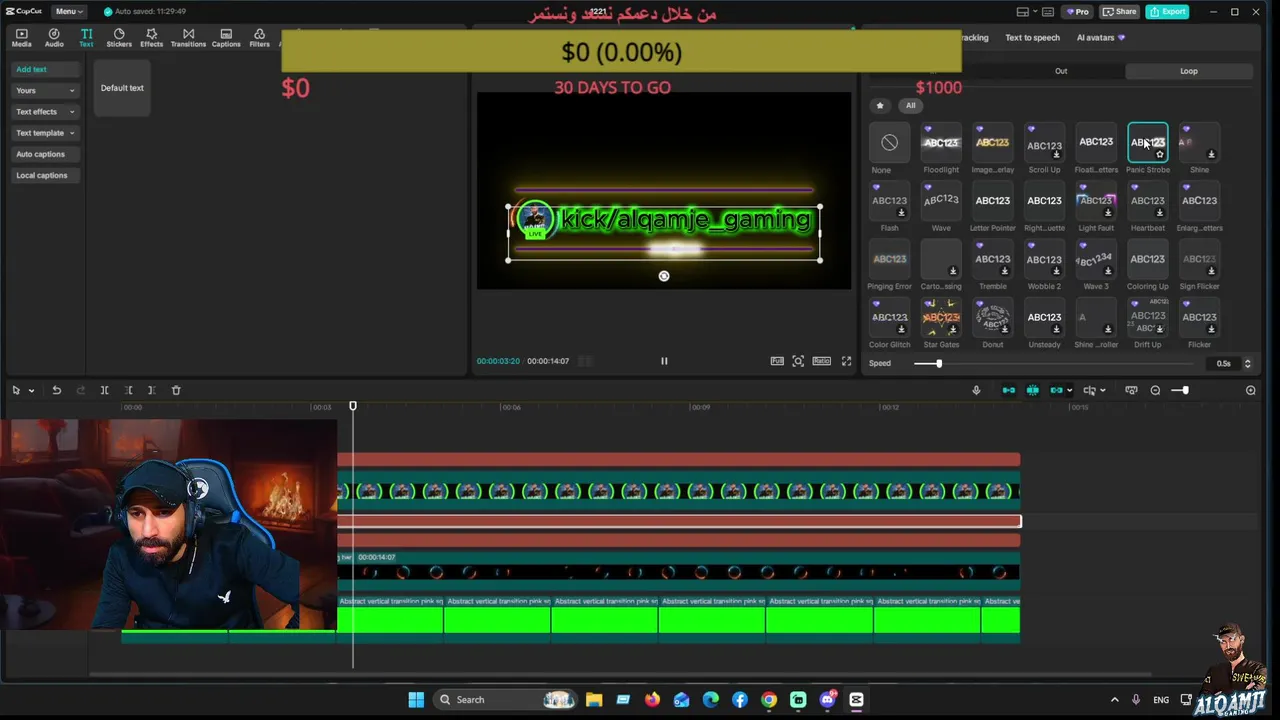Apply the Unsteady text animation
The height and width of the screenshot is (720, 1280).
[1044, 317]
